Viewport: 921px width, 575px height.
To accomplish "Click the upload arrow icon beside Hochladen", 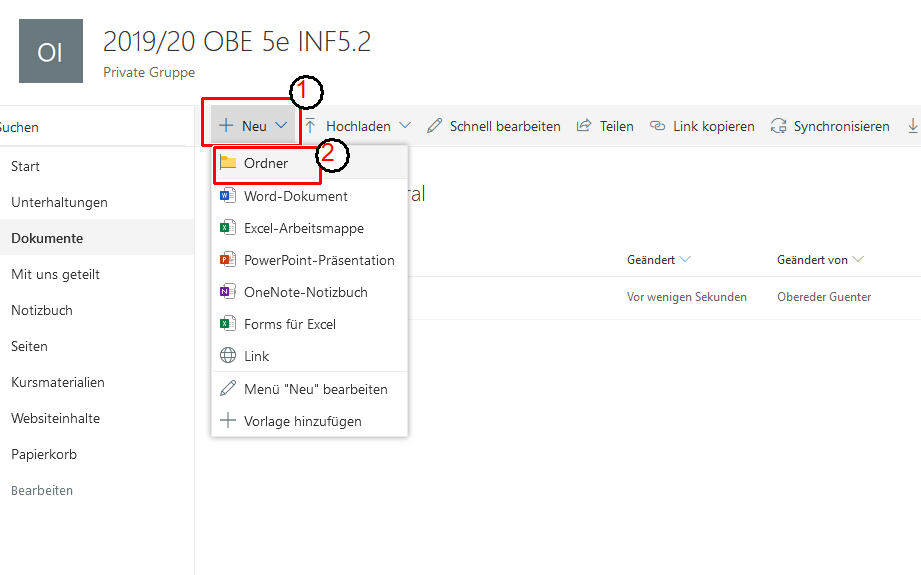I will coord(311,126).
